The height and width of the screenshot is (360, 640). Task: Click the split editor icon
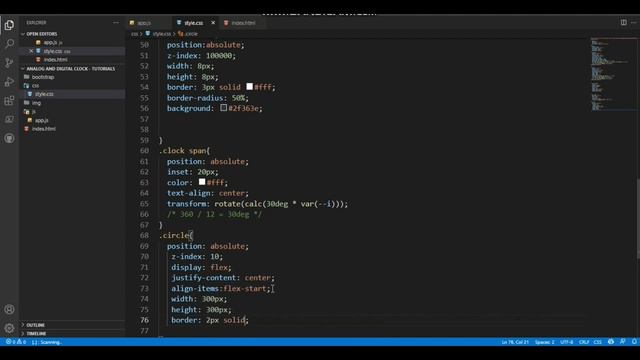[624, 22]
